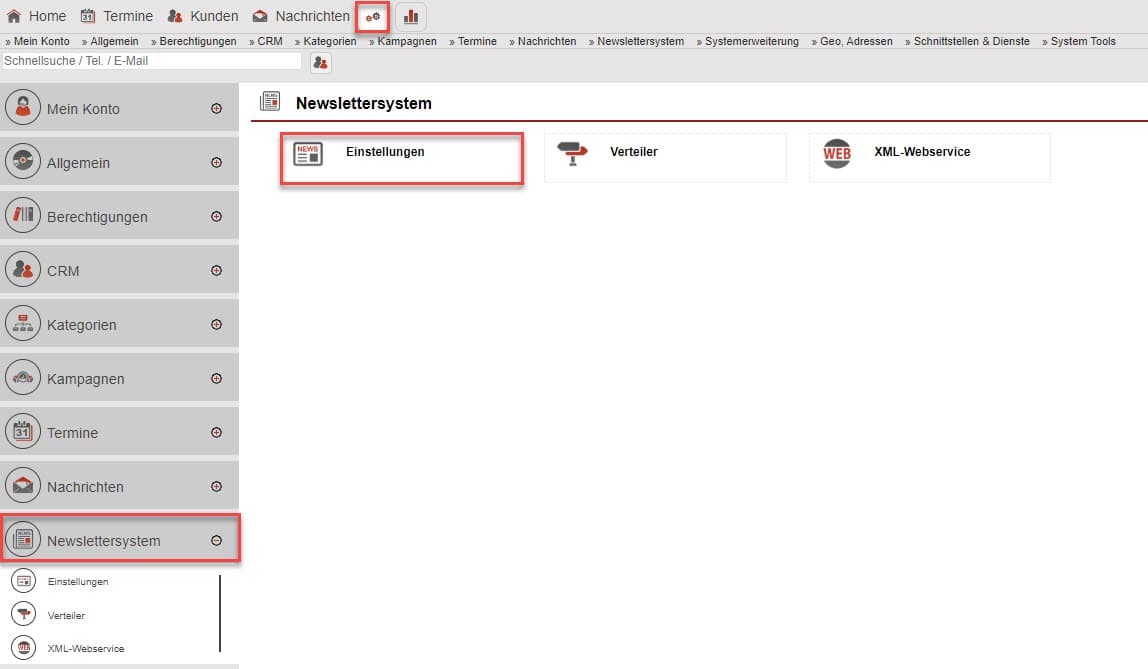
Task: Click the Verteiler icon in sidebar submenu
Action: tap(23, 615)
